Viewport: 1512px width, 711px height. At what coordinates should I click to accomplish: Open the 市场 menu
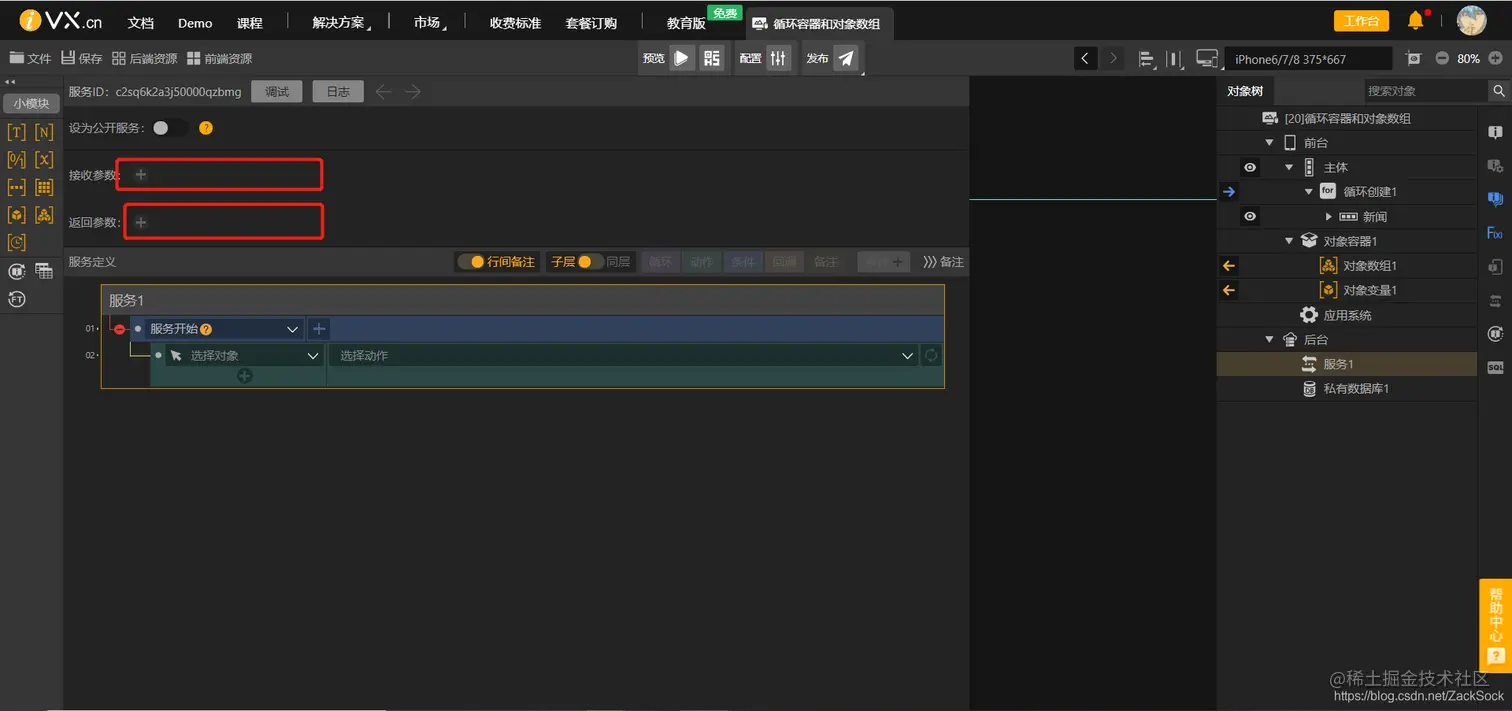[x=430, y=23]
